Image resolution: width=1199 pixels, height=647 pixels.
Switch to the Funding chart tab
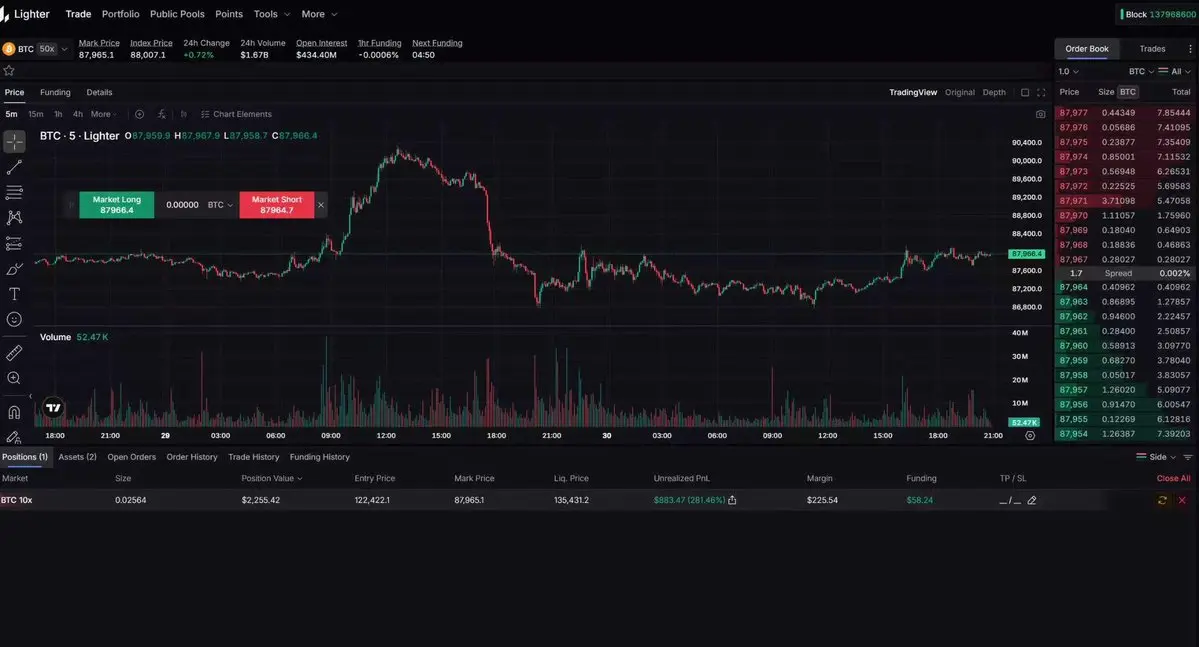tap(55, 93)
